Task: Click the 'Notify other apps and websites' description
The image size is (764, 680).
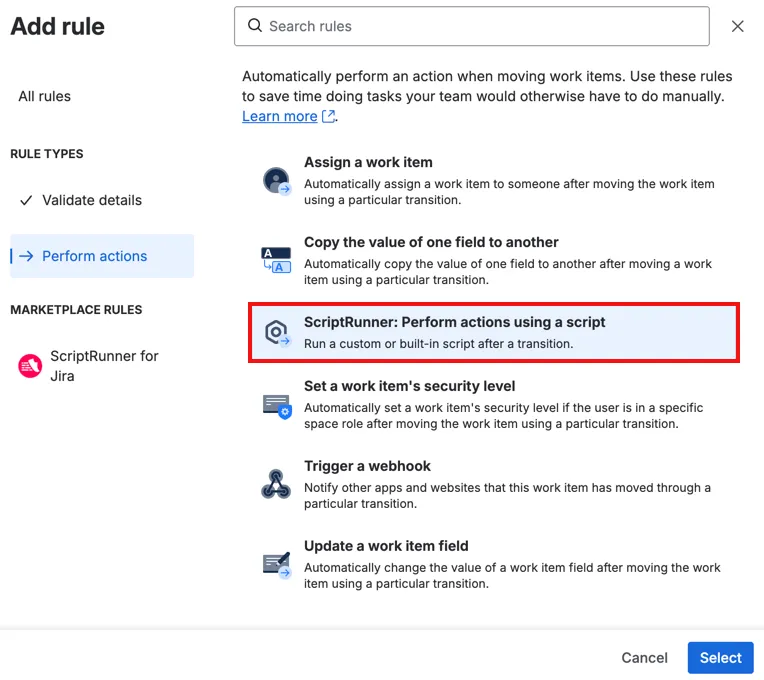Action: tap(507, 496)
